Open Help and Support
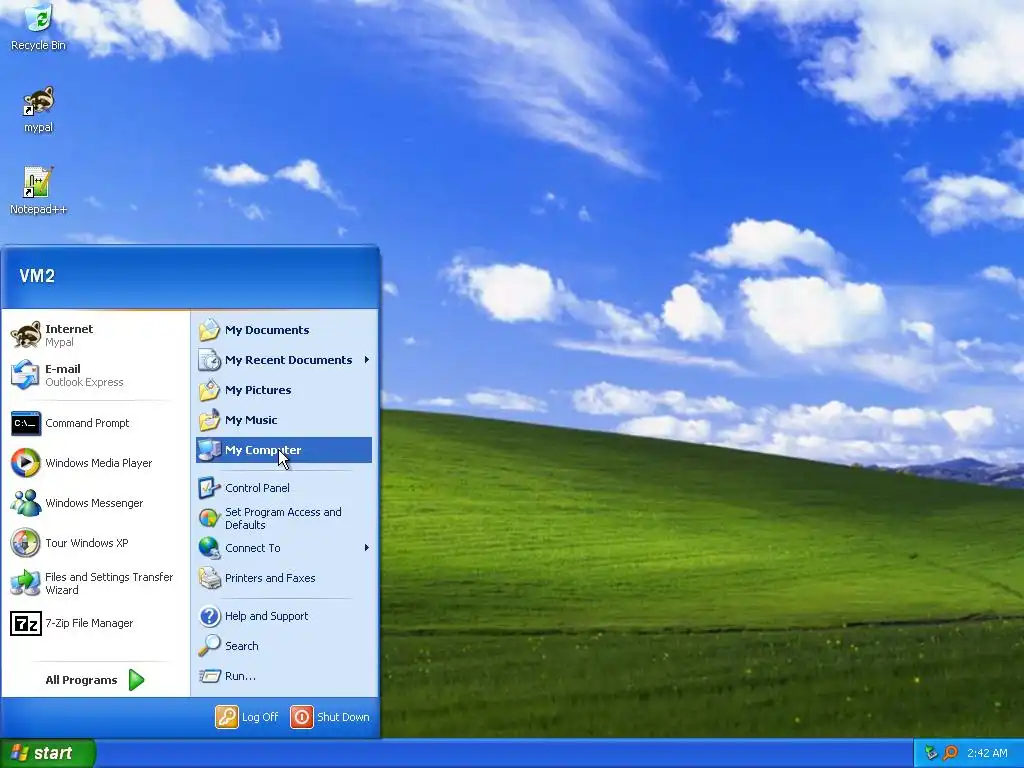The width and height of the screenshot is (1024, 768). click(x=284, y=616)
